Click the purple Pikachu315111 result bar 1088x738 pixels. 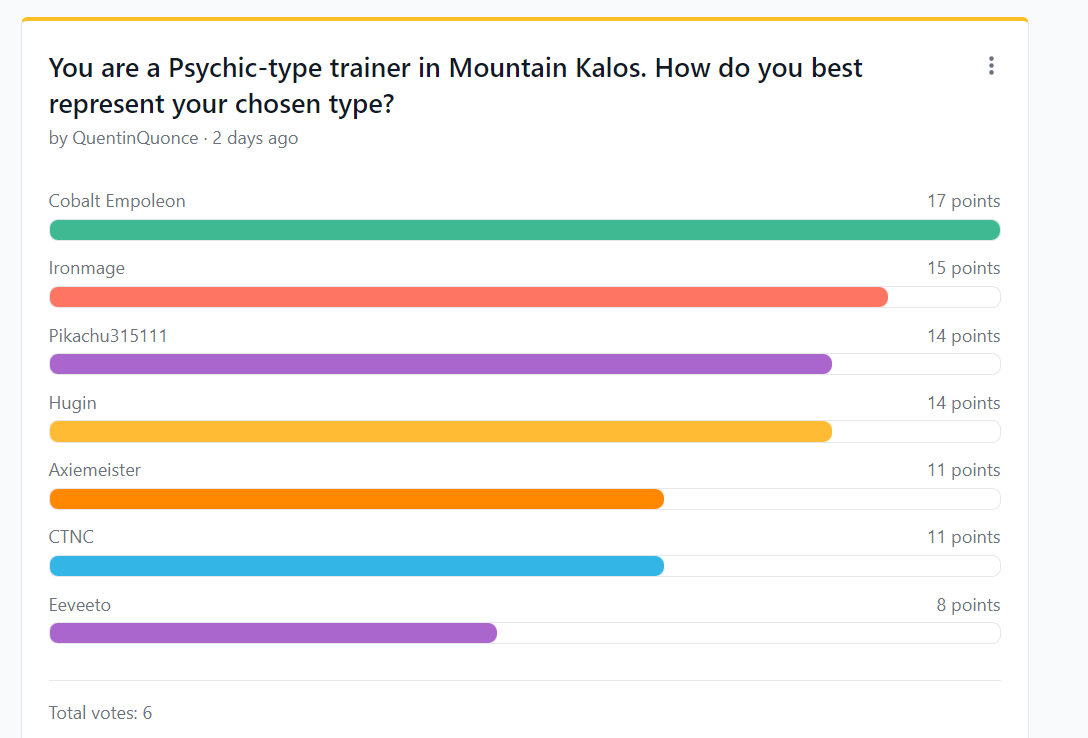coord(441,364)
